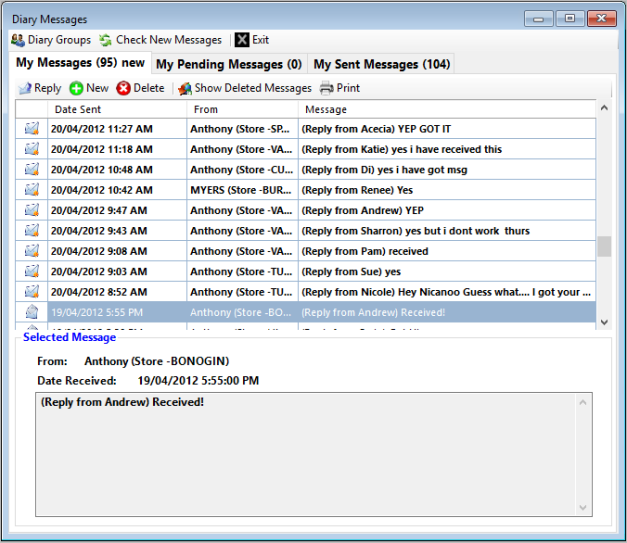The height and width of the screenshot is (543, 627).
Task: Sort by the From column header
Action: [x=241, y=109]
